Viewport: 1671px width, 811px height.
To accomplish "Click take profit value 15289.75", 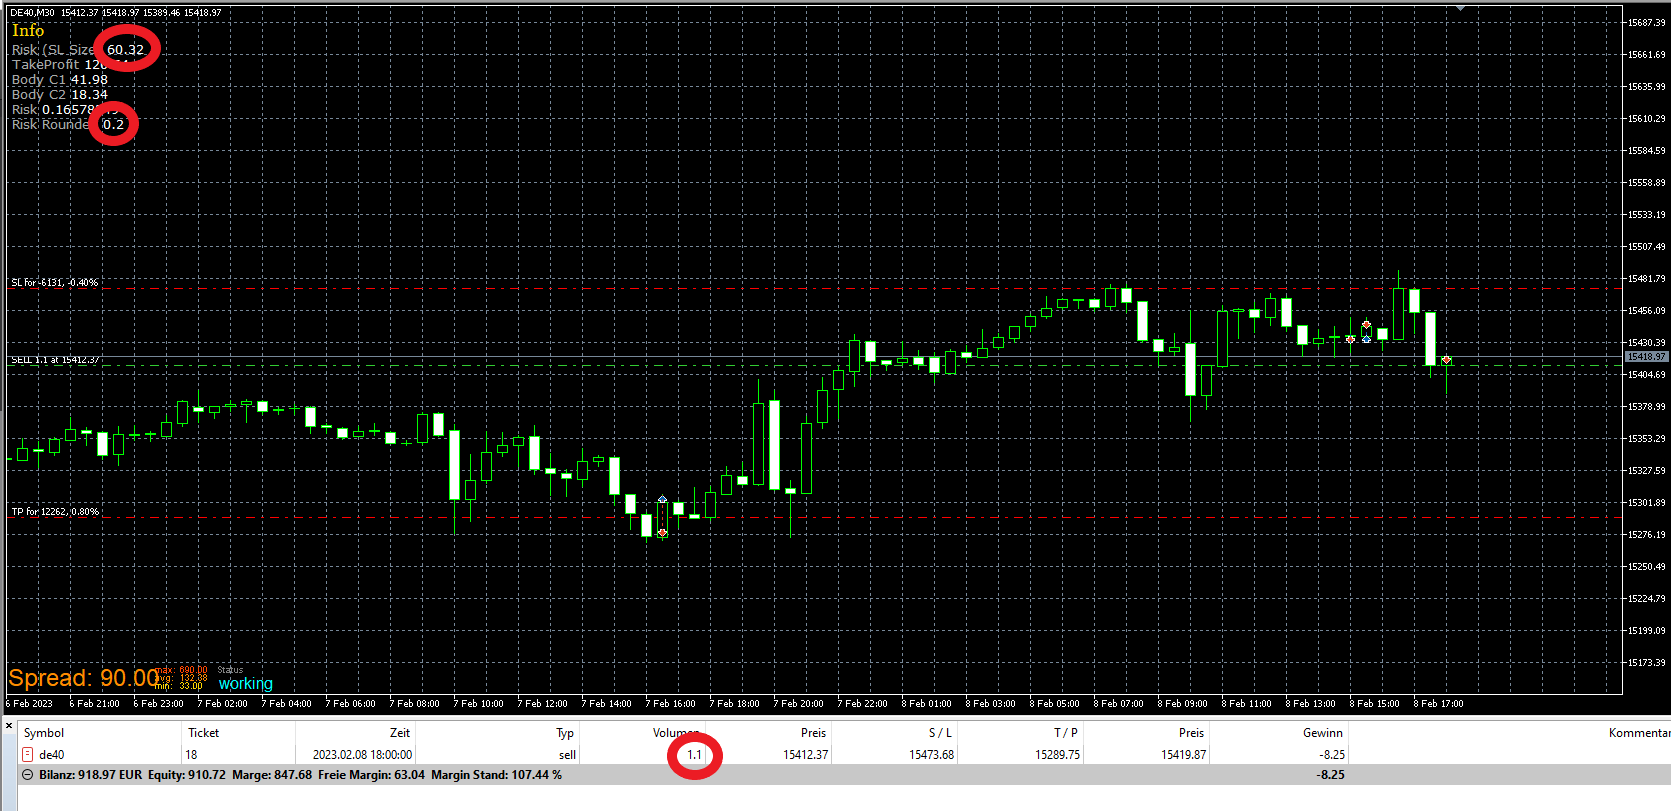I will point(1057,755).
